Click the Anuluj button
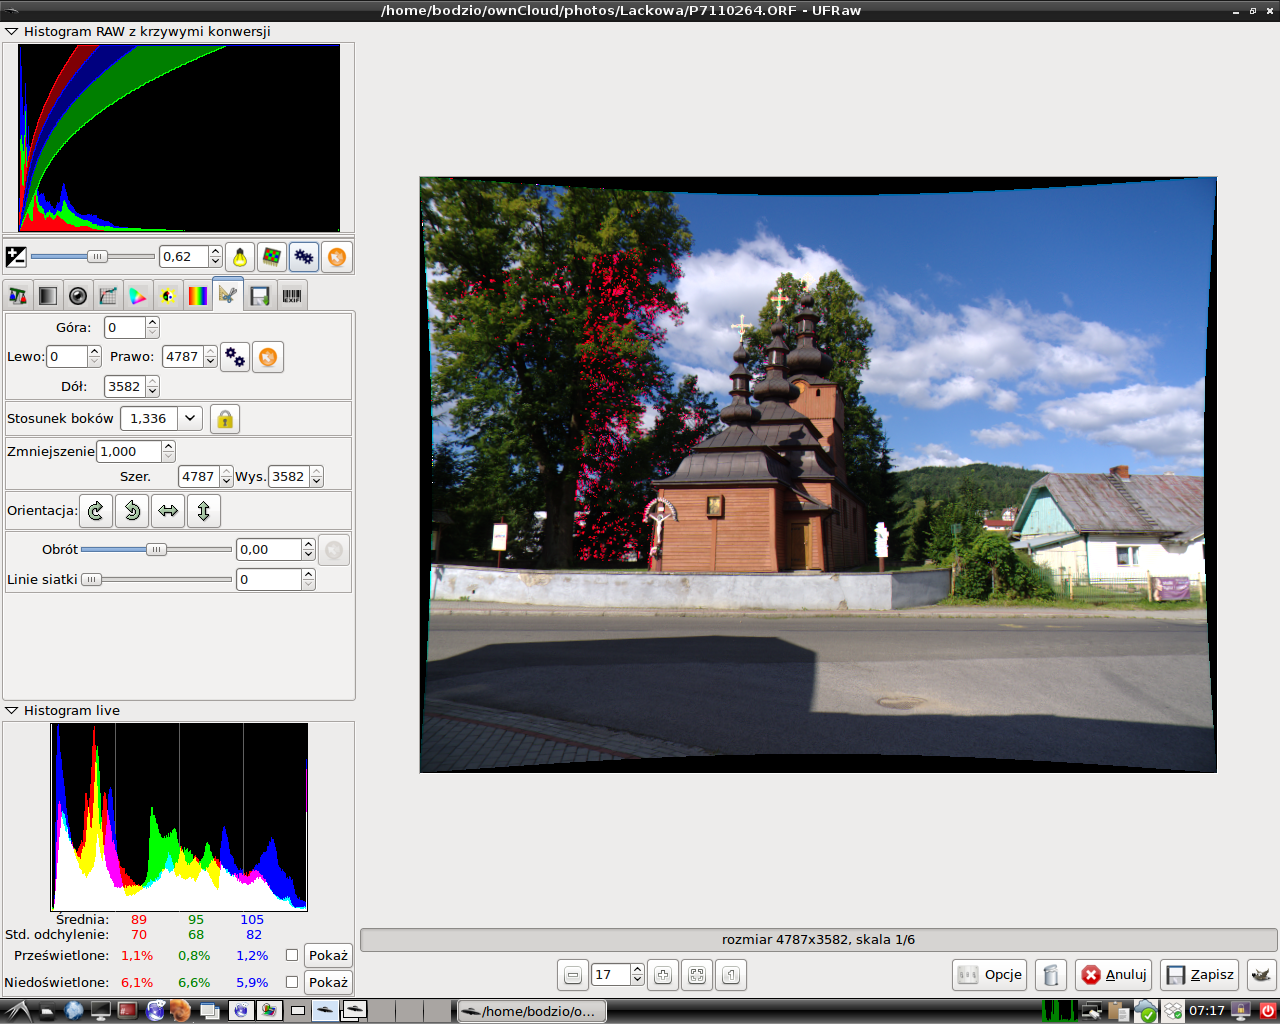The image size is (1280, 1024). click(1114, 975)
